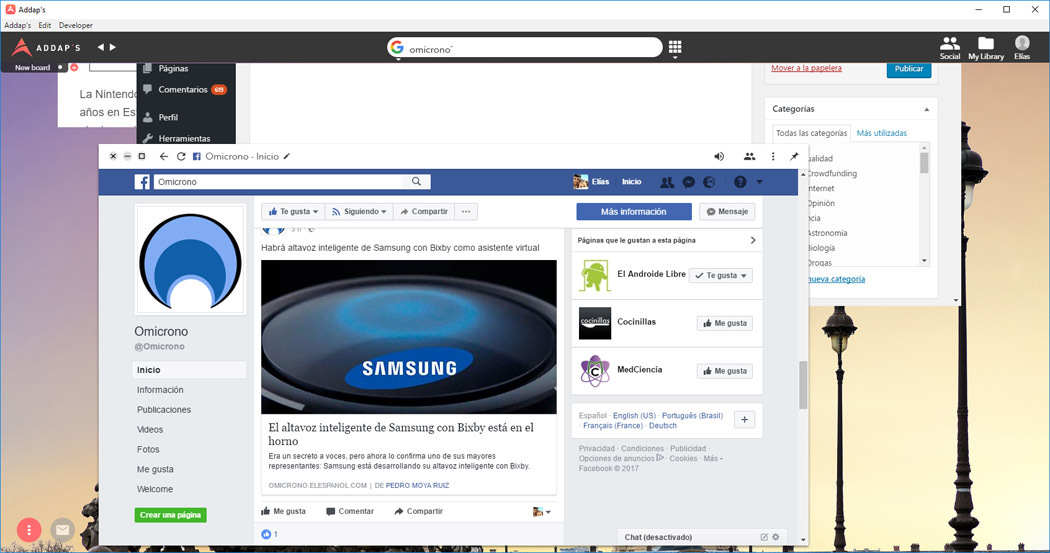The width and height of the screenshot is (1050, 553).
Task: Click the Mensaje button
Action: tap(727, 212)
